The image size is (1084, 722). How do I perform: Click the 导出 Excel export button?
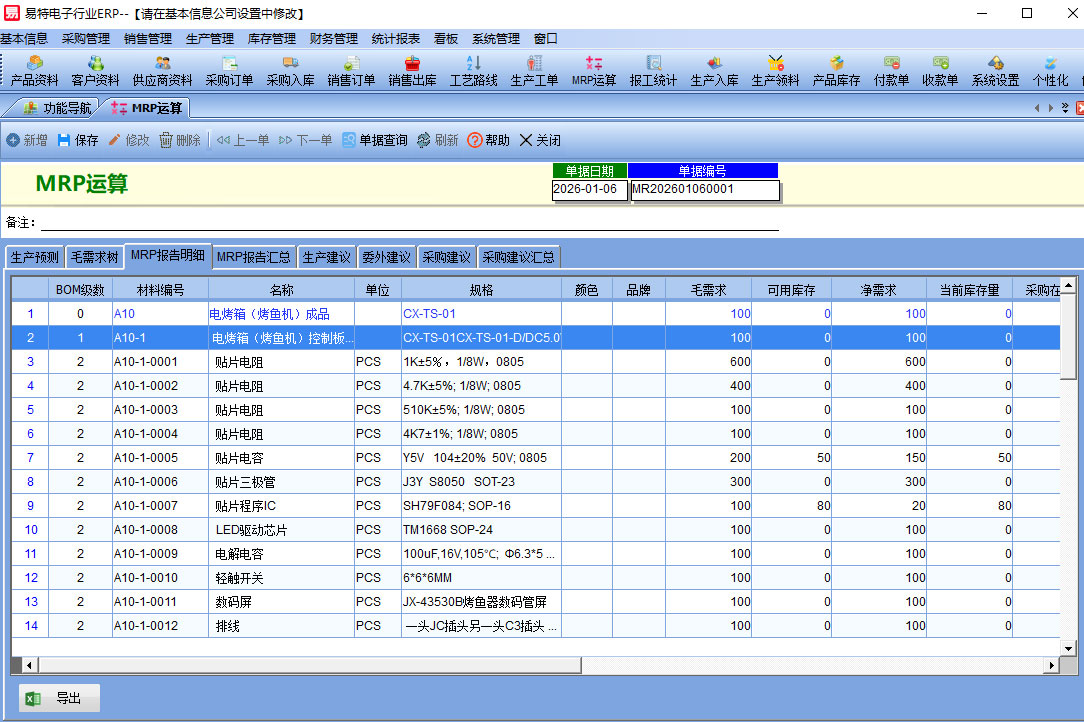coord(59,699)
